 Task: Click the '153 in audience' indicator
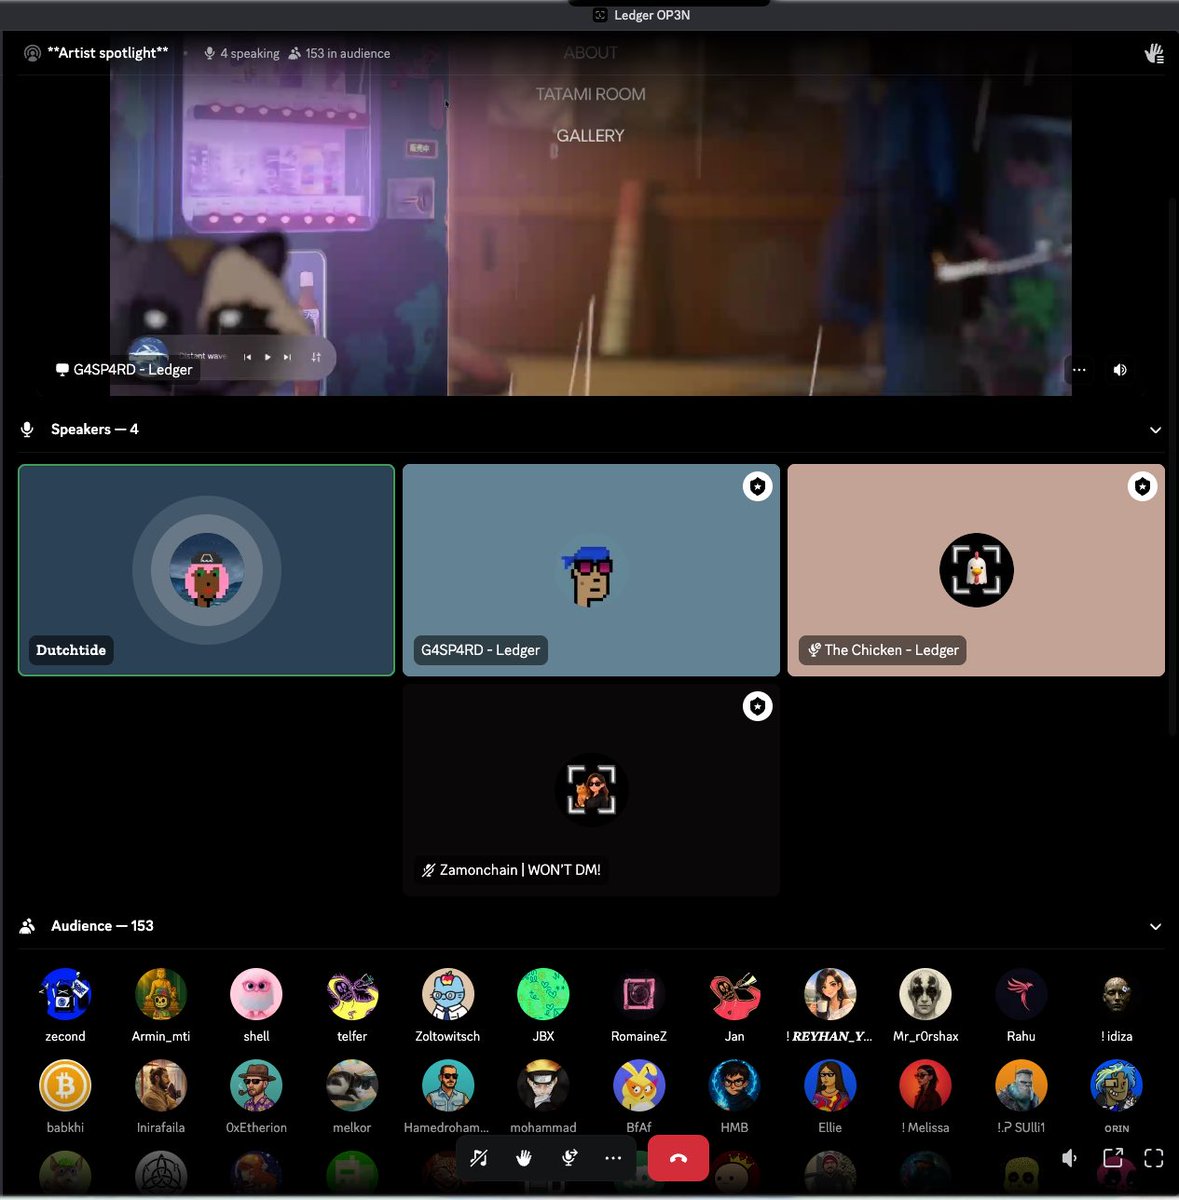339,53
